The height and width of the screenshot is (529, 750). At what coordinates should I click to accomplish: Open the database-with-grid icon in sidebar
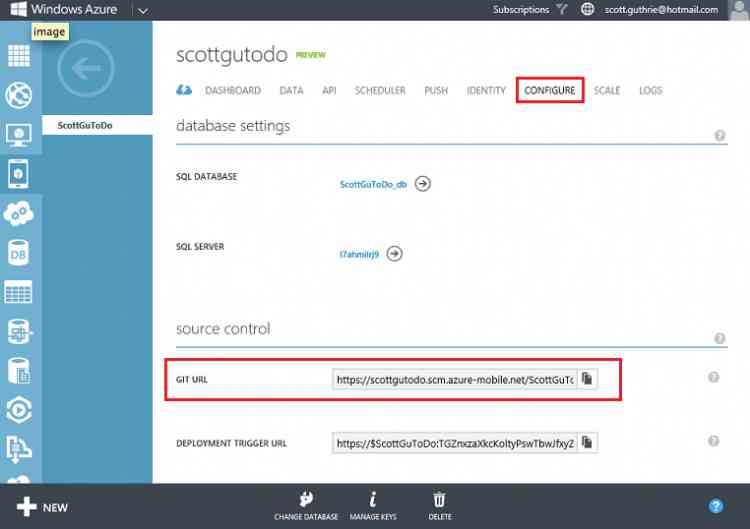pyautogui.click(x=19, y=331)
